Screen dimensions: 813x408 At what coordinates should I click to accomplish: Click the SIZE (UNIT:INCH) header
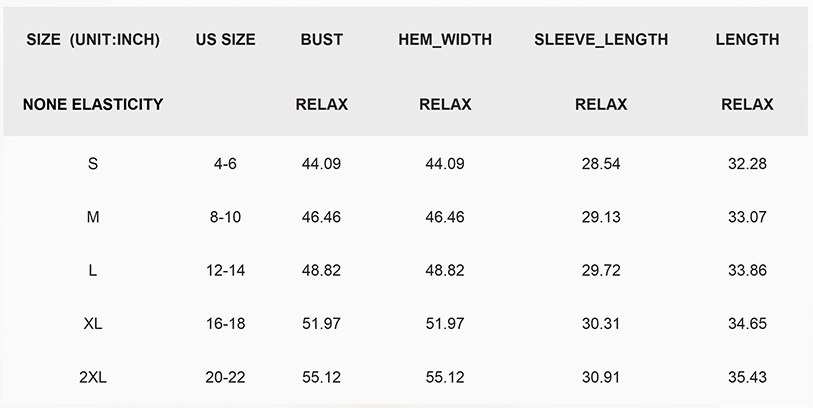93,40
